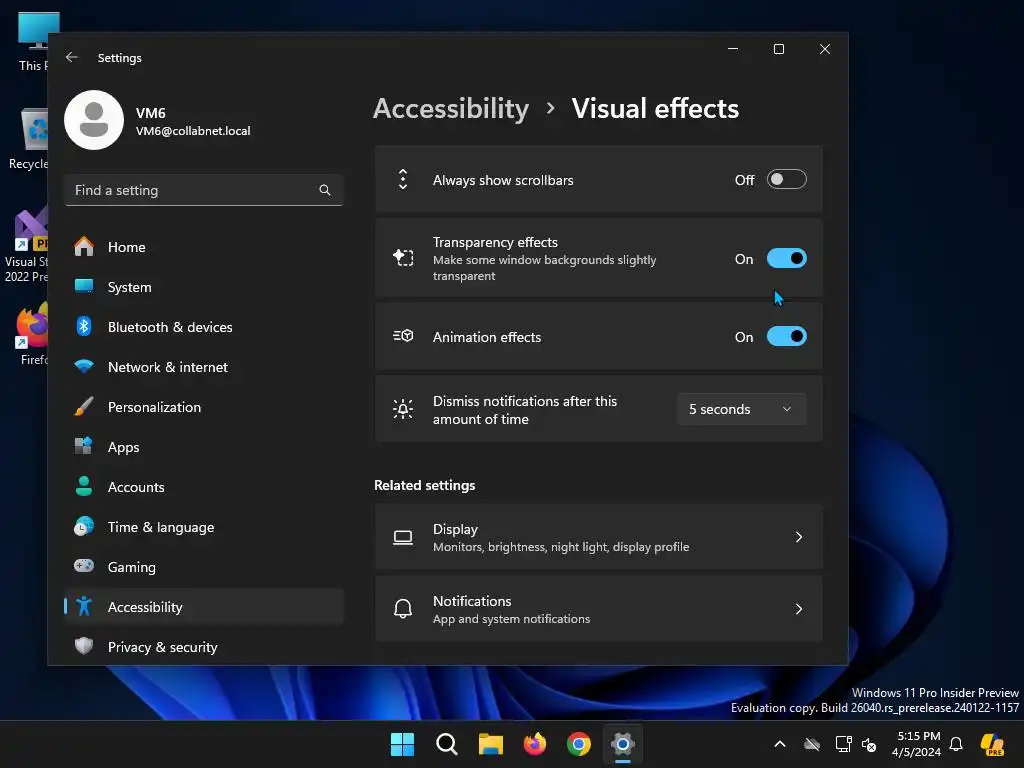Open Bluetooth & devices category

pyautogui.click(x=204, y=327)
